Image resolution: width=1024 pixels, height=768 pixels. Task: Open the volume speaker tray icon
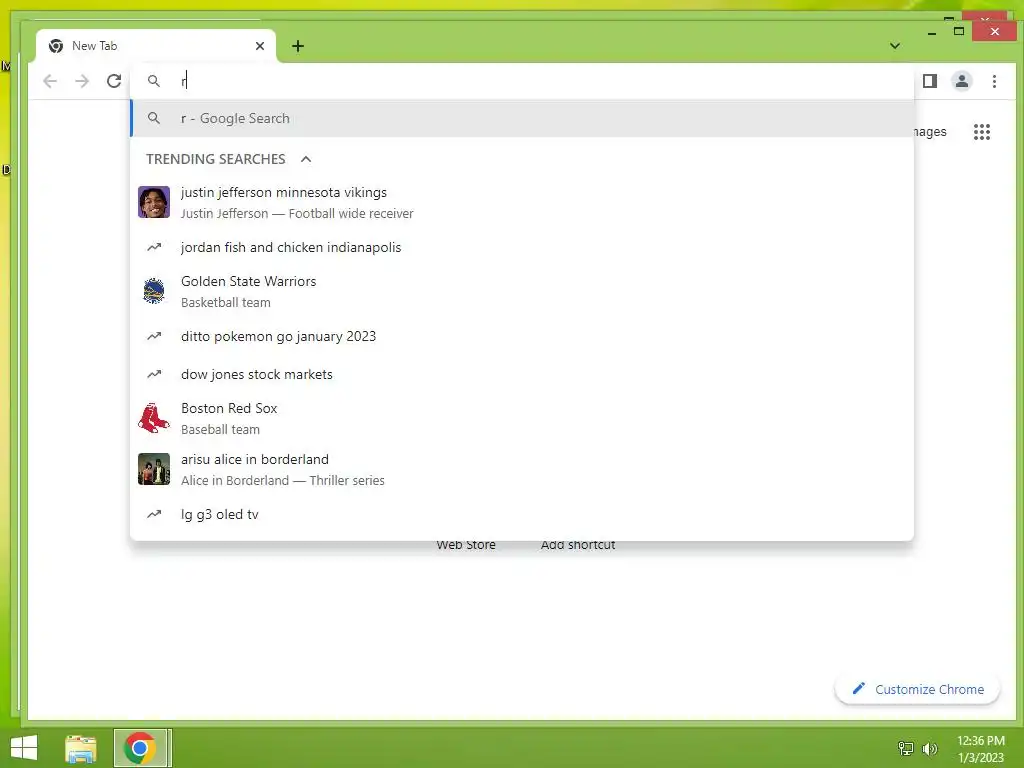coord(929,749)
